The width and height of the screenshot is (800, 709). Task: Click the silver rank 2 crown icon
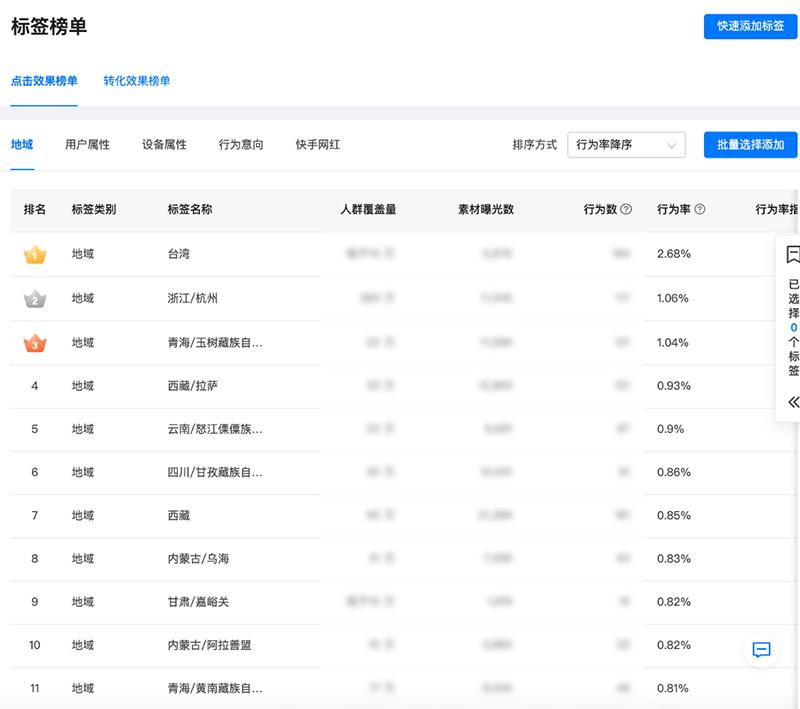(35, 299)
